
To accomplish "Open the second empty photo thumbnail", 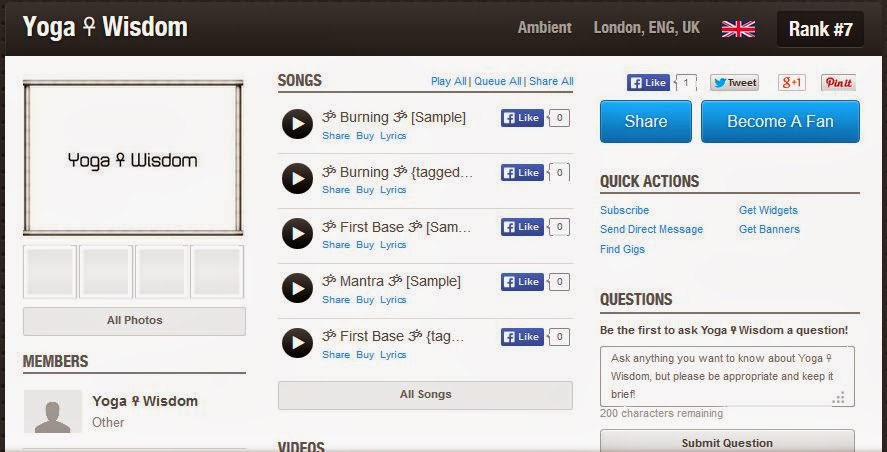I will click(106, 272).
